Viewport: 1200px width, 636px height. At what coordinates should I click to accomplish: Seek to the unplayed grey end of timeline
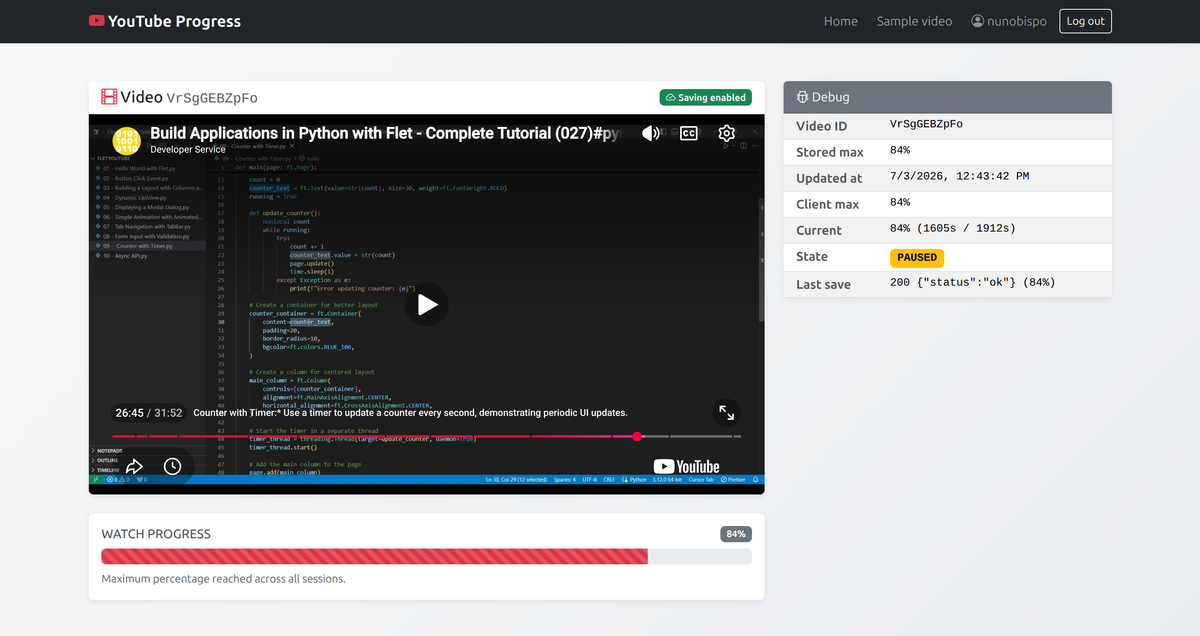(737, 436)
